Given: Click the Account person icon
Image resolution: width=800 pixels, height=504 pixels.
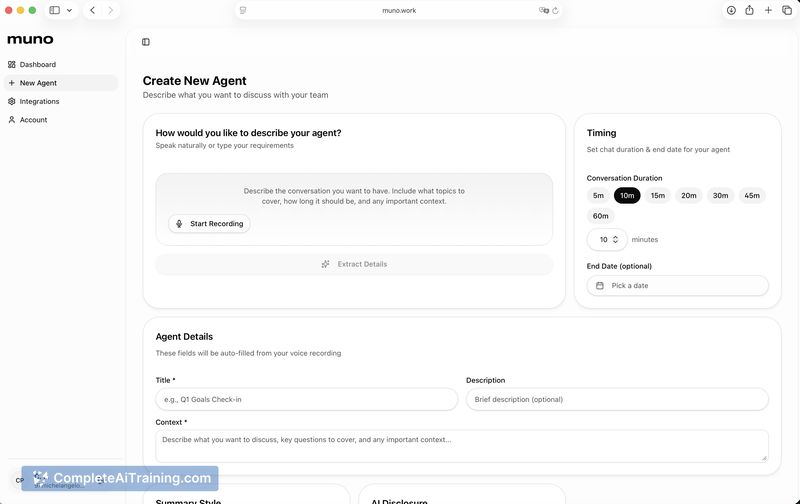Looking at the screenshot, I should pos(12,119).
